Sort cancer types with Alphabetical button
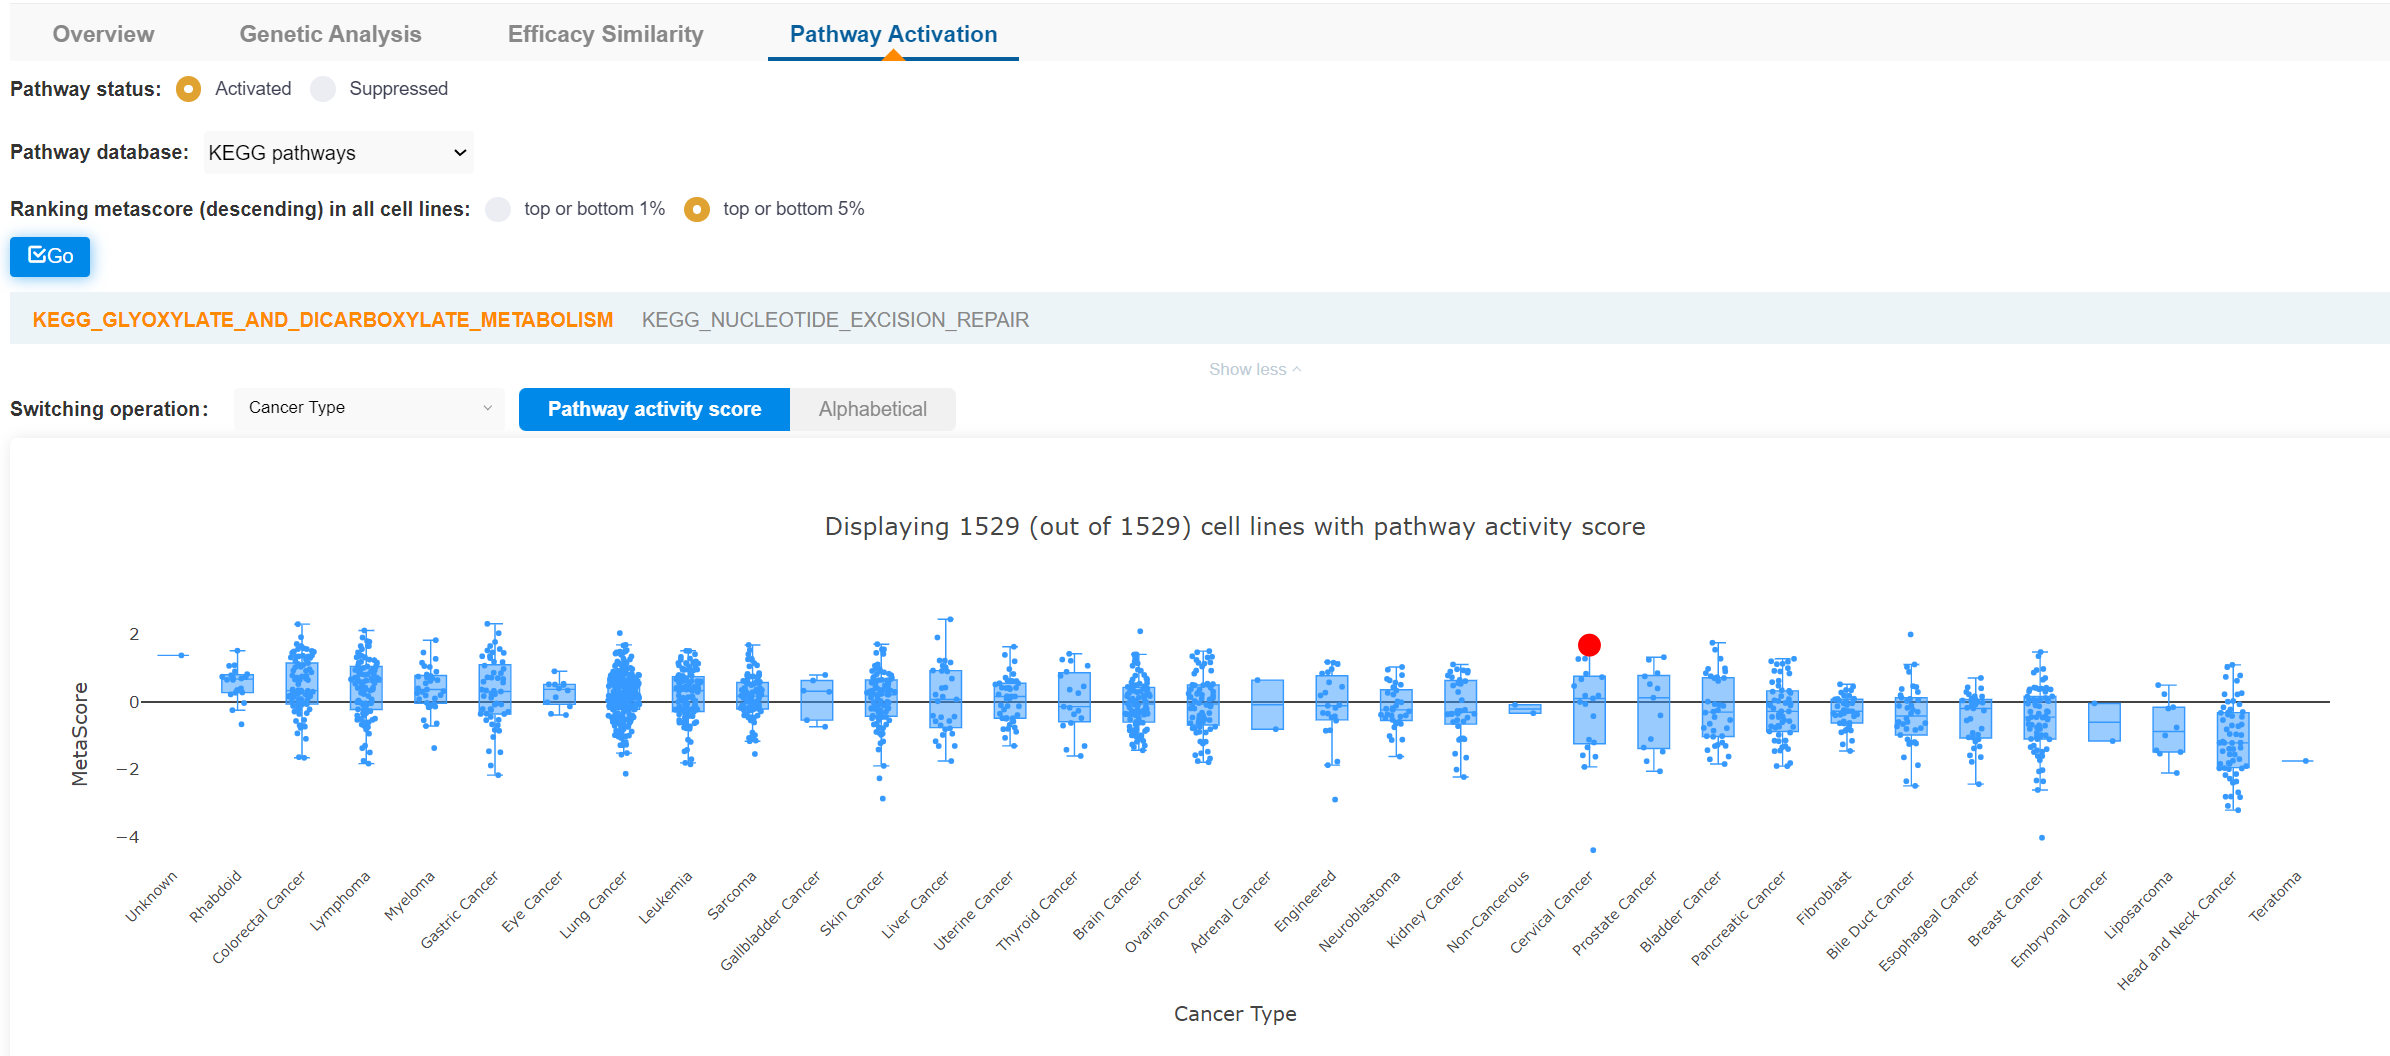The image size is (2390, 1056). coord(872,409)
